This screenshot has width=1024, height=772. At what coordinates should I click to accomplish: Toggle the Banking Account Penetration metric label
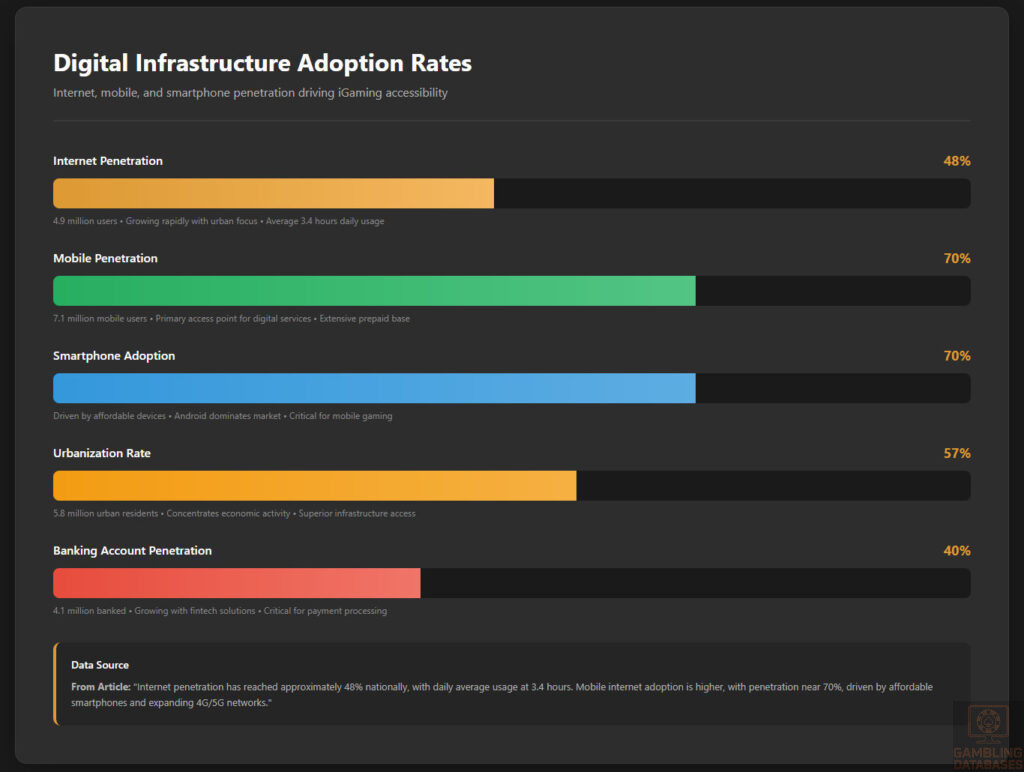coord(132,550)
